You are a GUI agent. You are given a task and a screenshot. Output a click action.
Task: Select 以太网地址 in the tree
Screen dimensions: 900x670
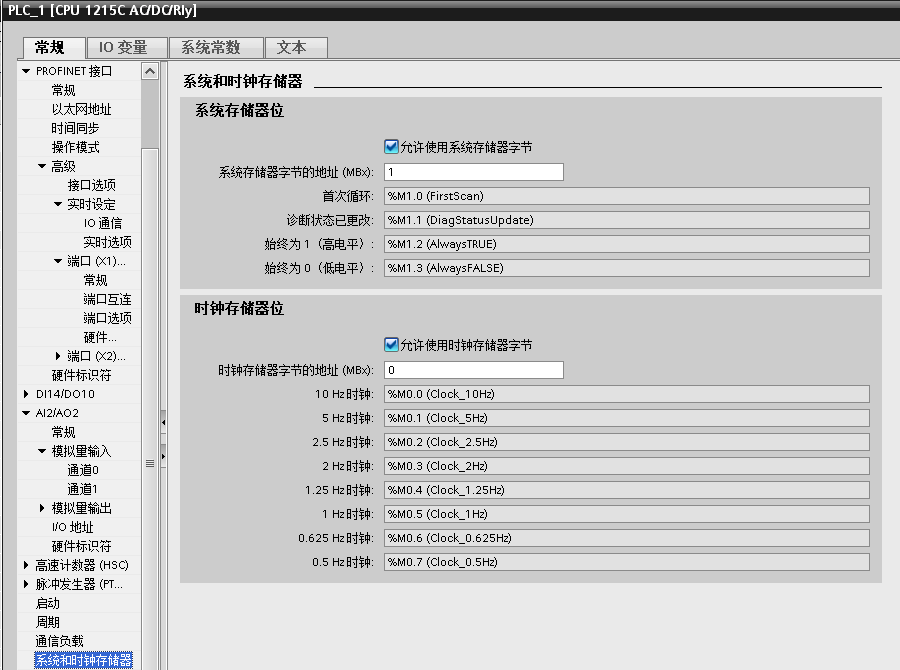(x=82, y=109)
